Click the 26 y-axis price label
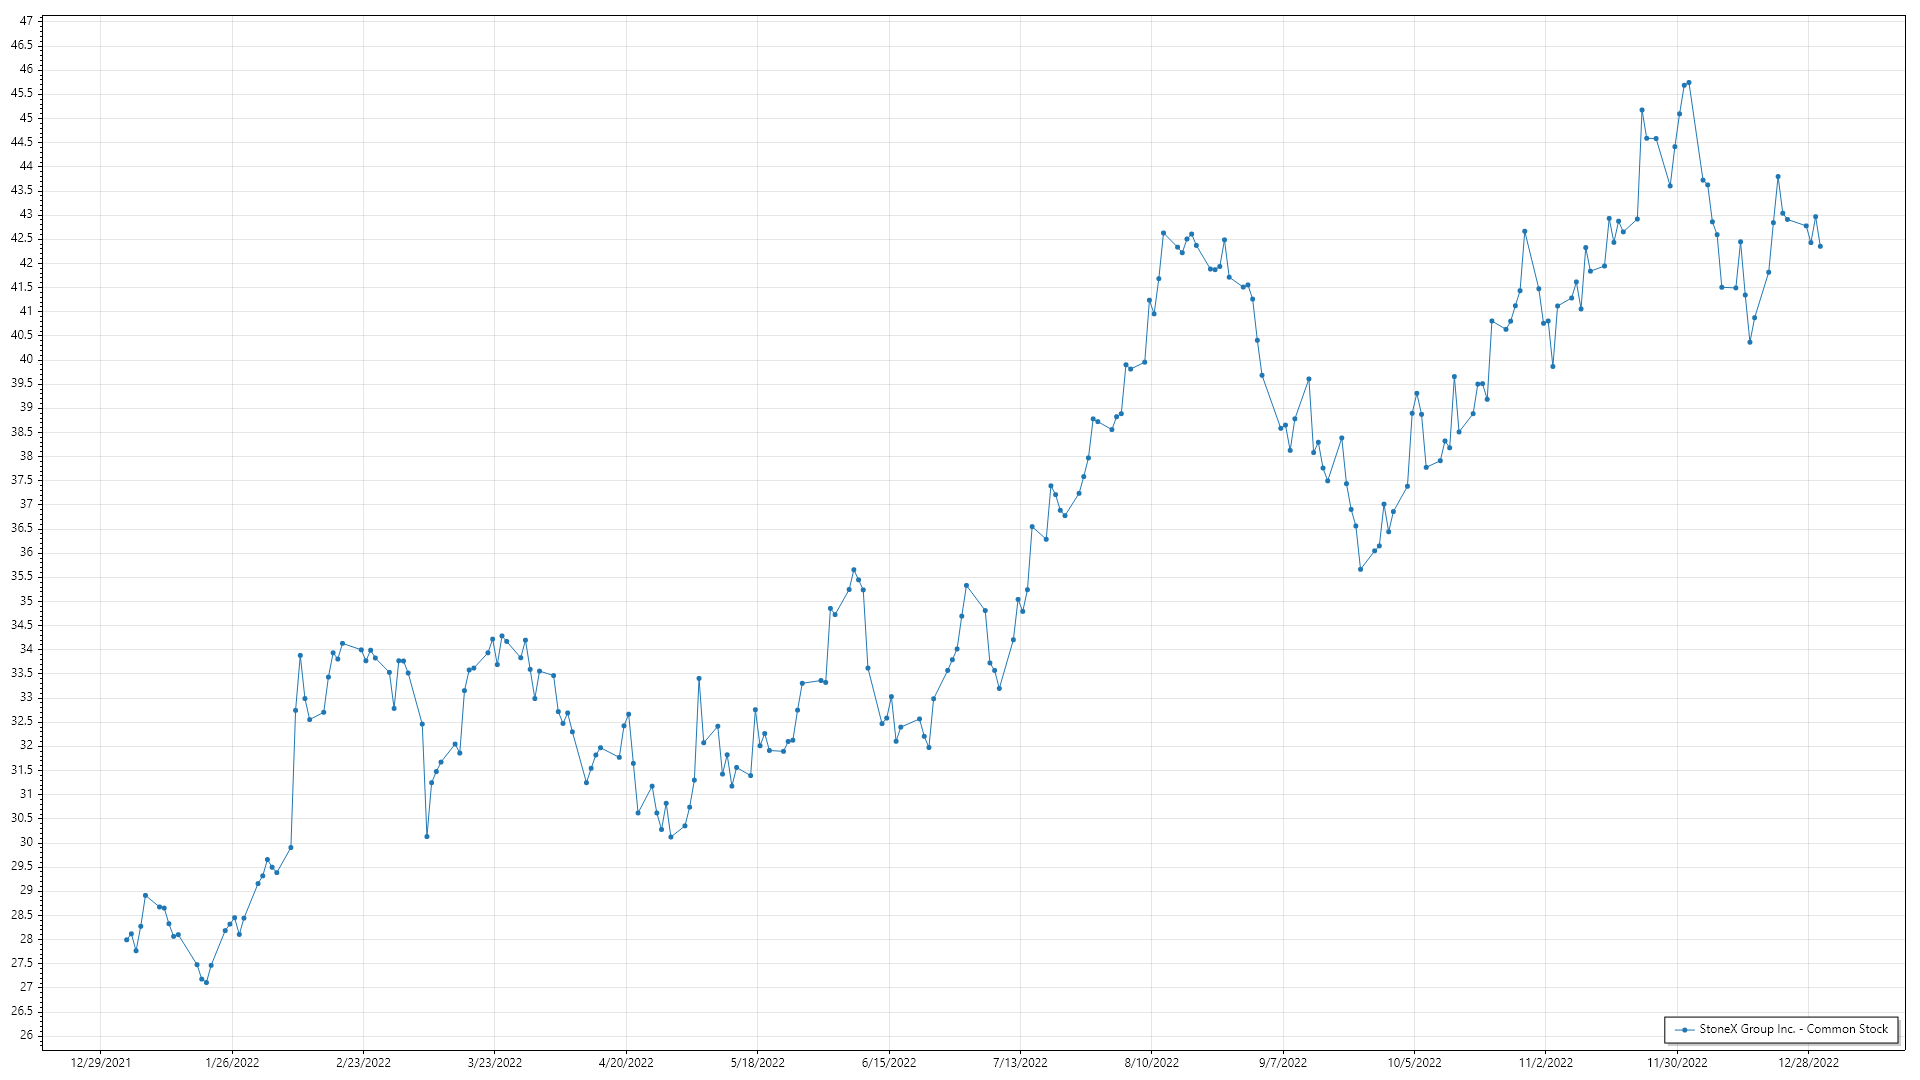Screen dimensions: 1920x1080 26,1035
